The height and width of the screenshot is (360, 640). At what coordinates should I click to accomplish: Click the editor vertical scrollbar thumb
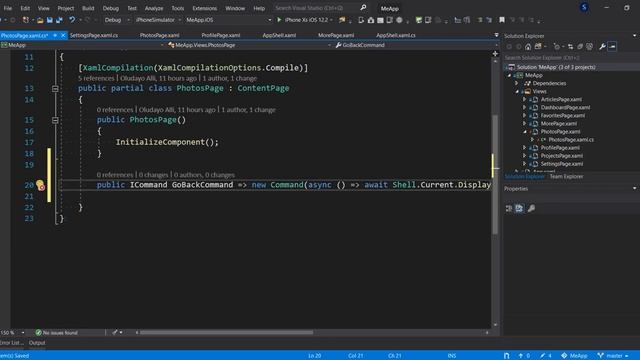coord(495,175)
